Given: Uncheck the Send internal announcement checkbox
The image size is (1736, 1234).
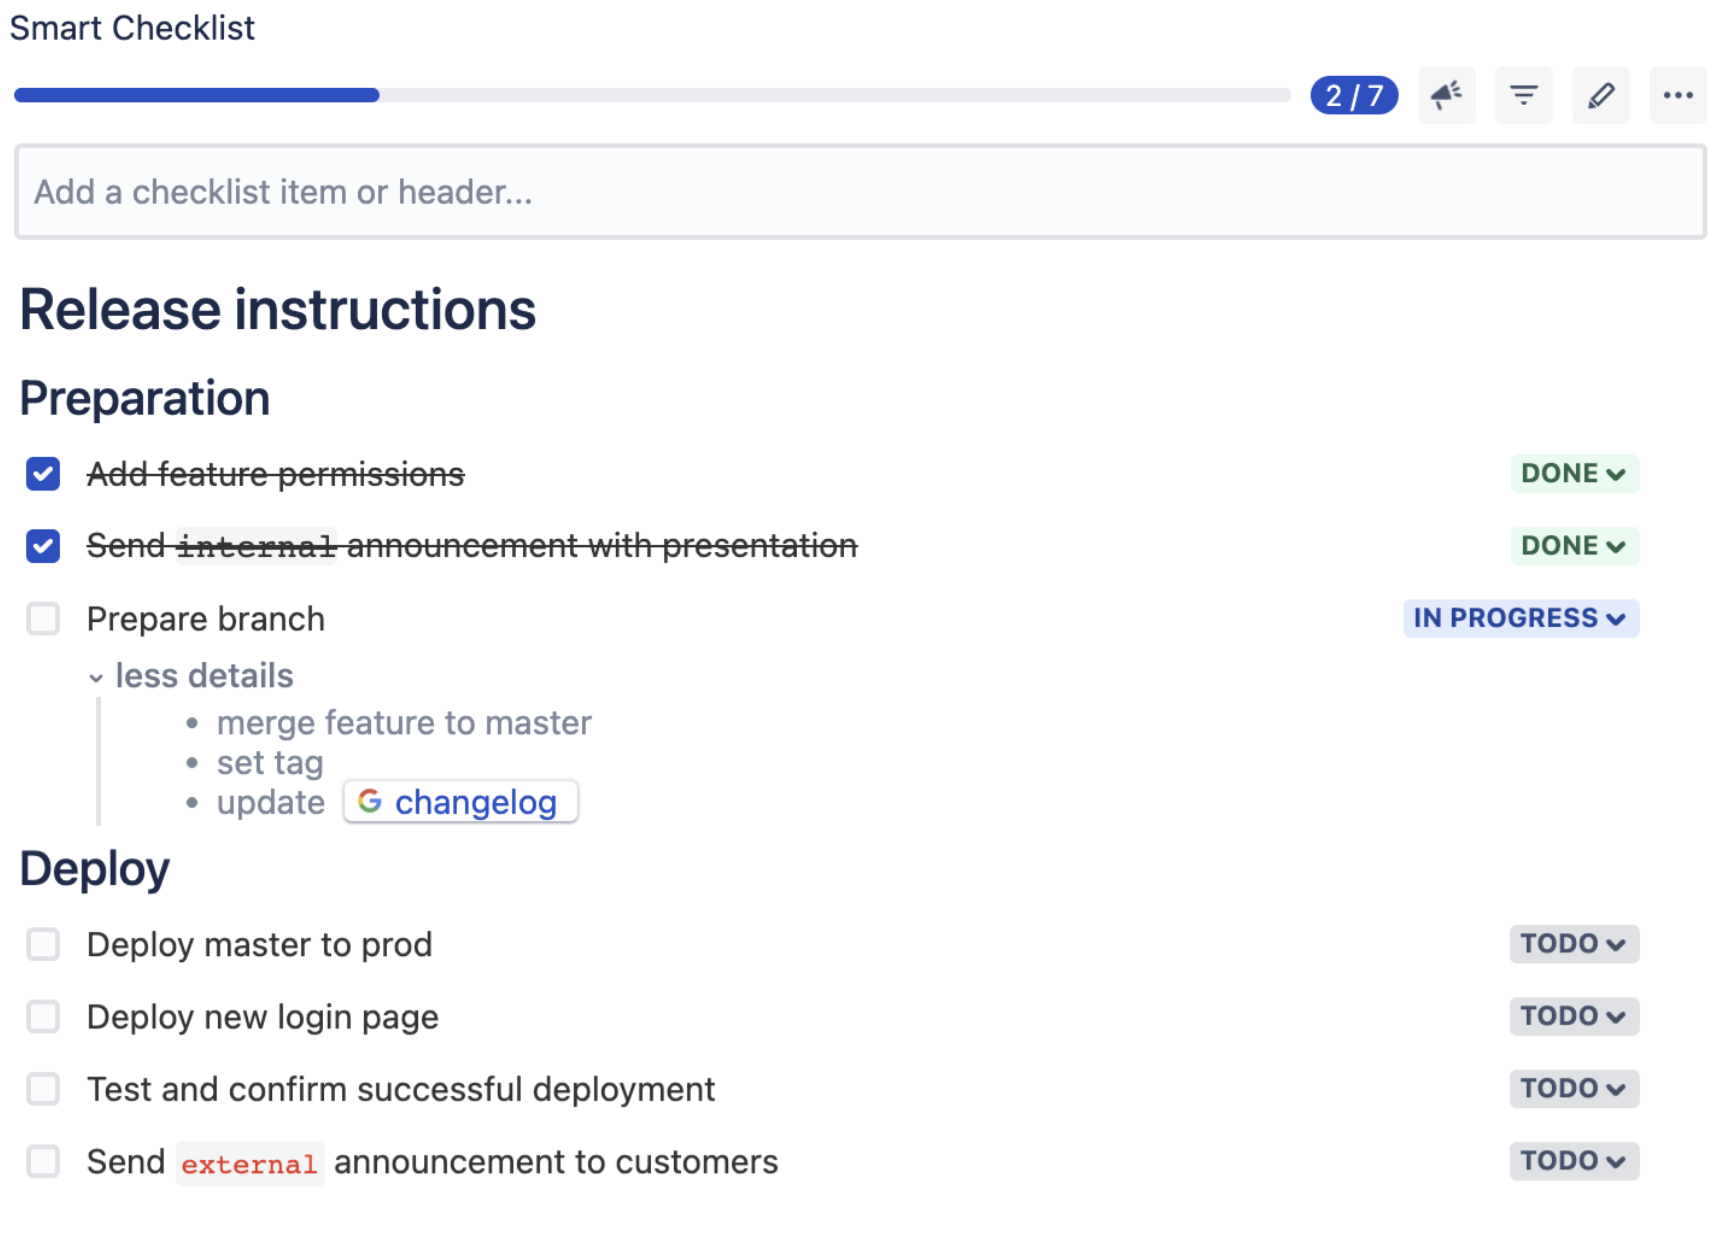Looking at the screenshot, I should coord(43,546).
